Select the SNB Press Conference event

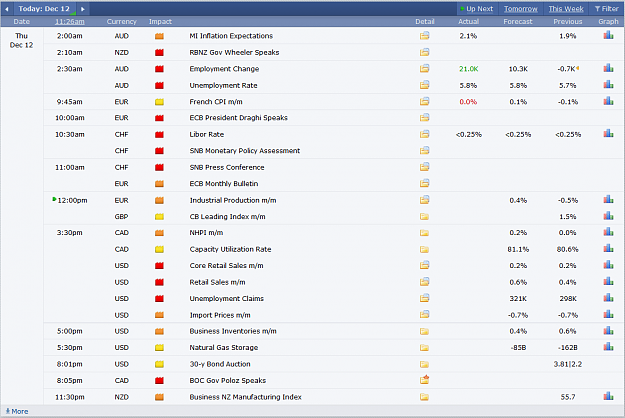point(227,167)
